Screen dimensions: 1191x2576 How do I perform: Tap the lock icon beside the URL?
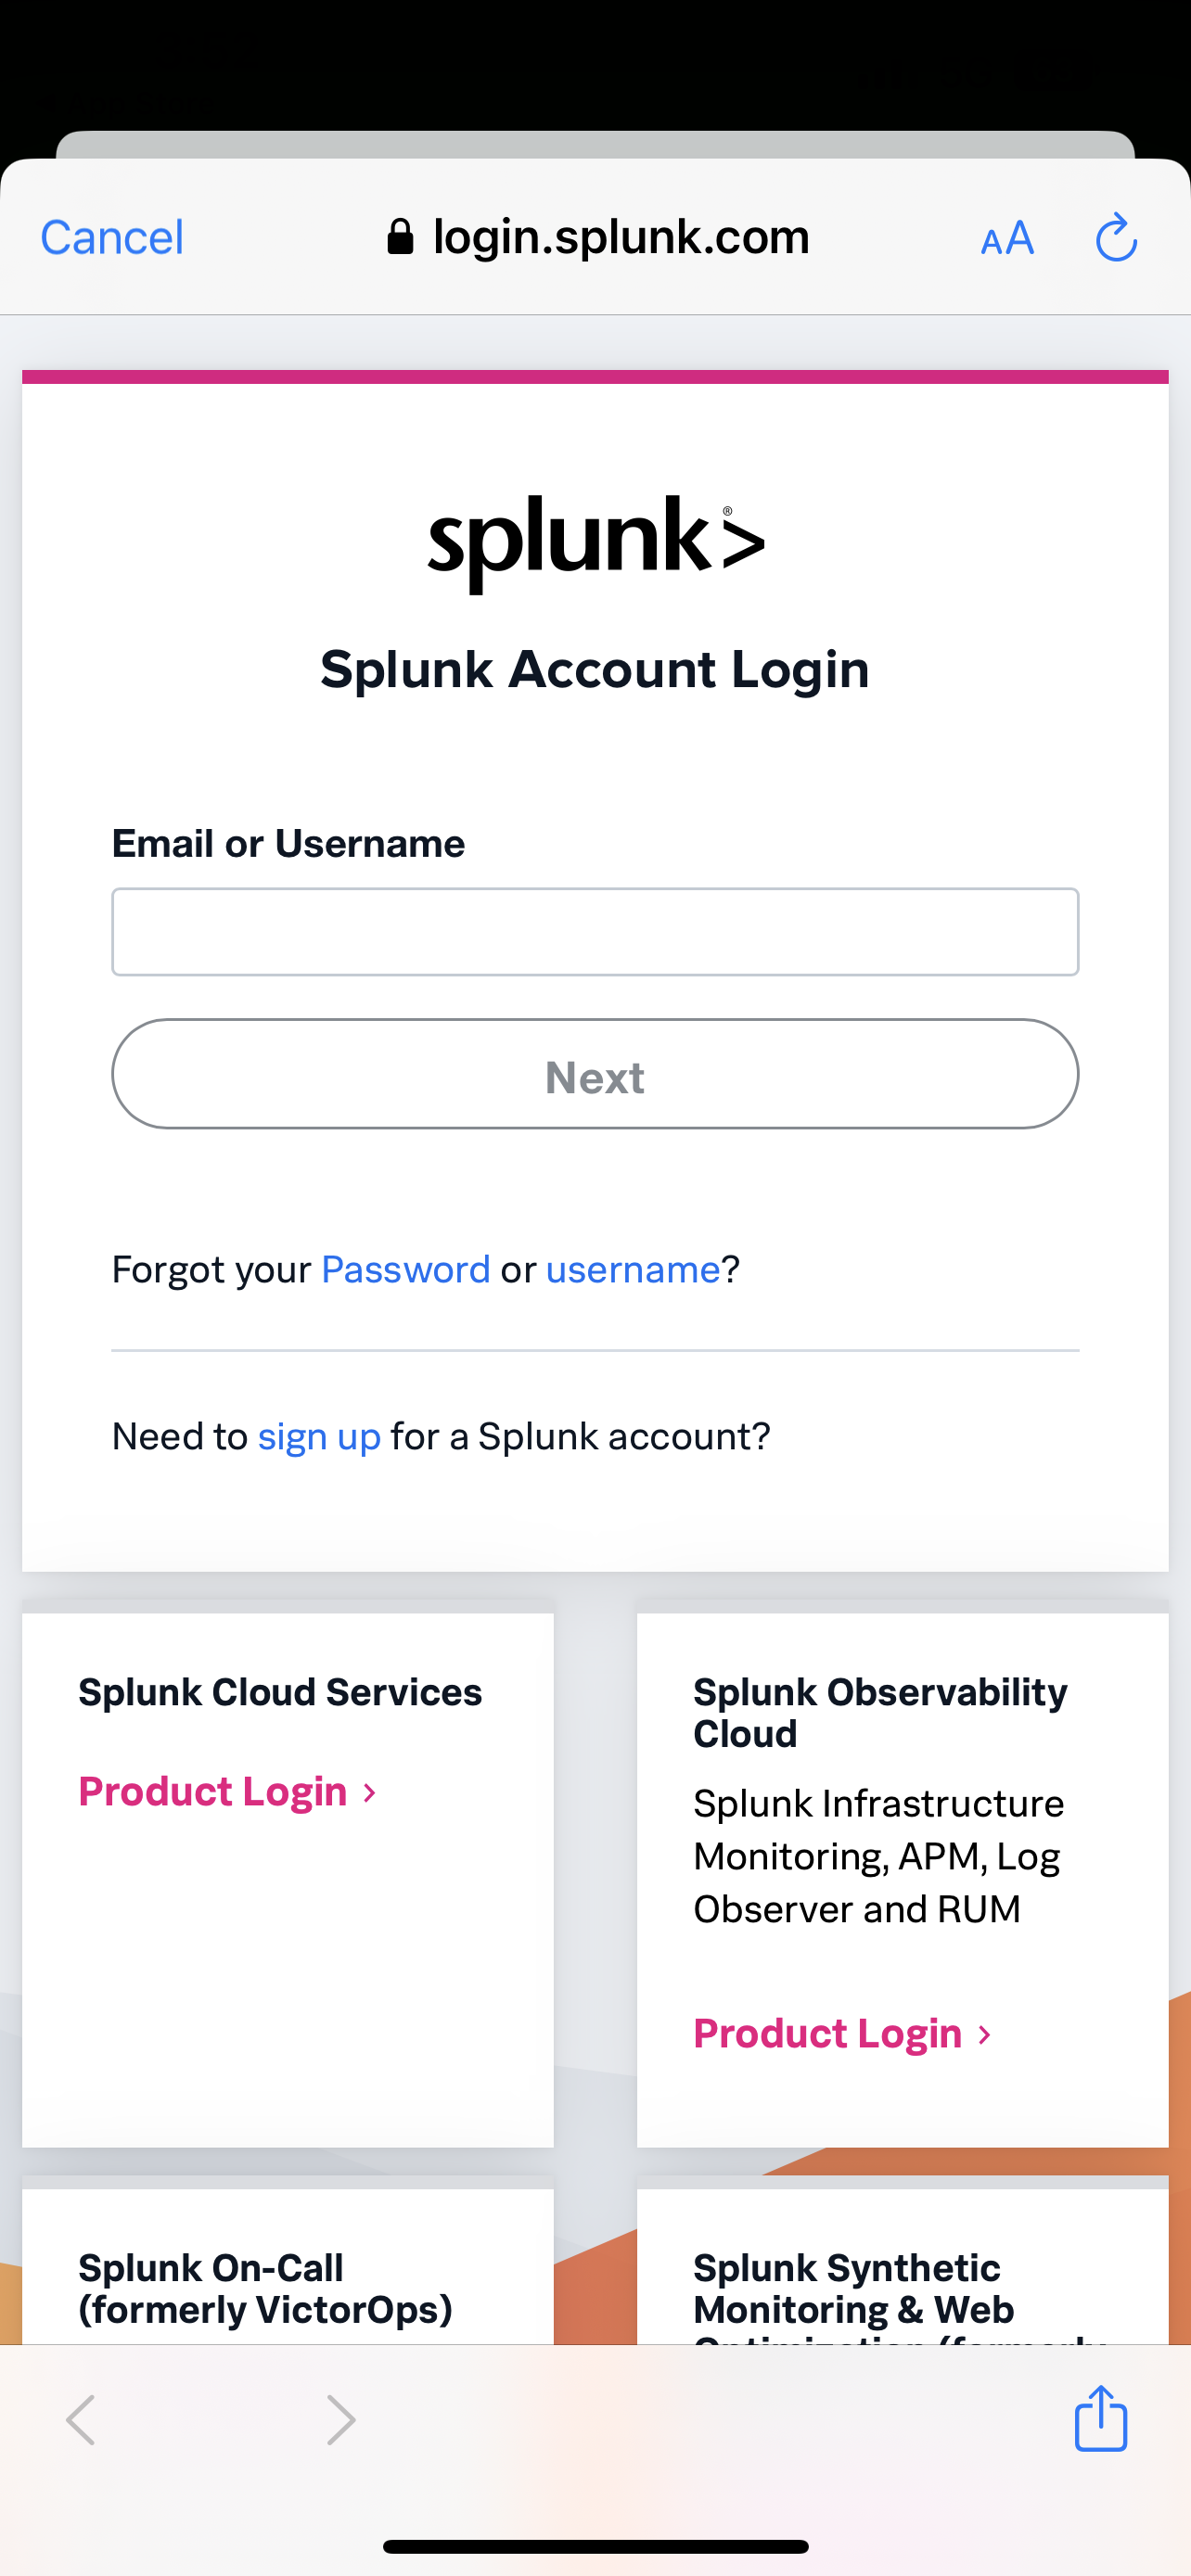click(x=400, y=237)
